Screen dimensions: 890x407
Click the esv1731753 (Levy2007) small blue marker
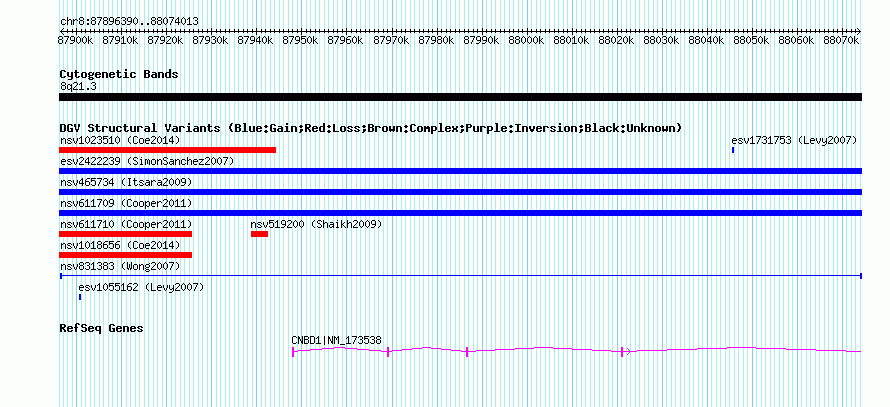[x=733, y=150]
